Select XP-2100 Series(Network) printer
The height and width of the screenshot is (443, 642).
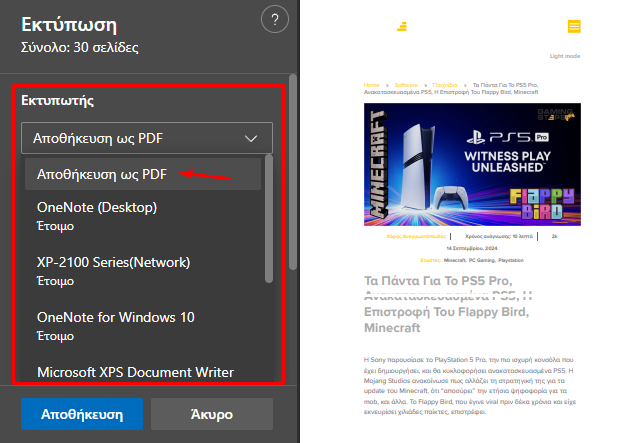(143, 271)
